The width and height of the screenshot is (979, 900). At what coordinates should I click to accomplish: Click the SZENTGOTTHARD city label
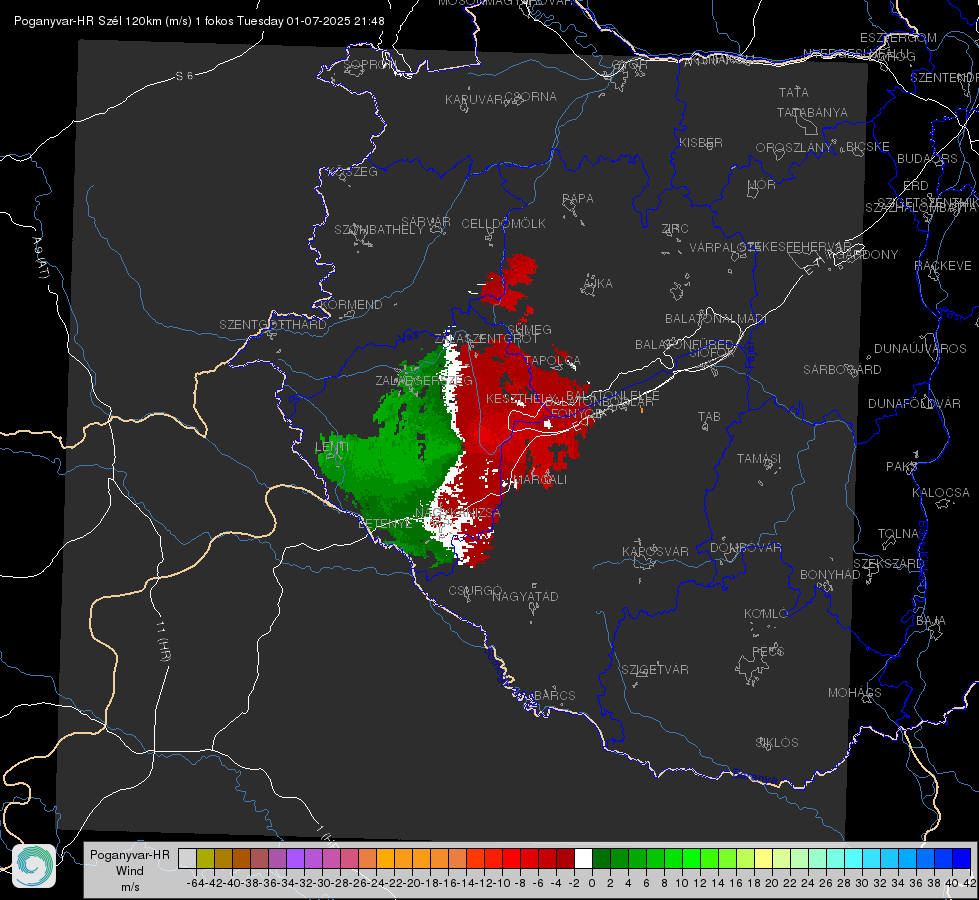pyautogui.click(x=273, y=324)
